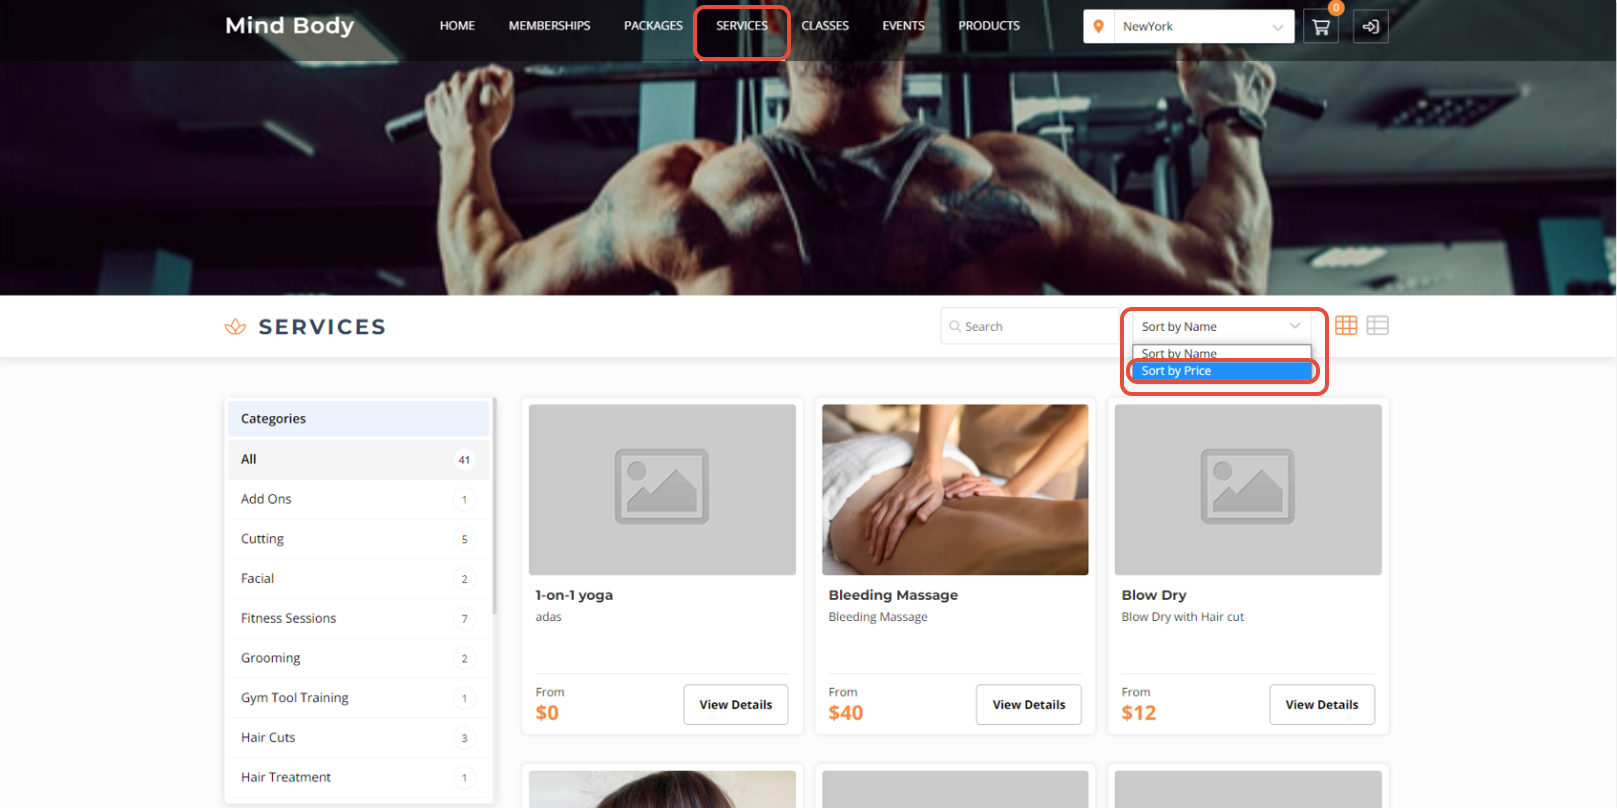This screenshot has height=808, width=1617.
Task: Select the SERVICES nav item
Action: [742, 26]
